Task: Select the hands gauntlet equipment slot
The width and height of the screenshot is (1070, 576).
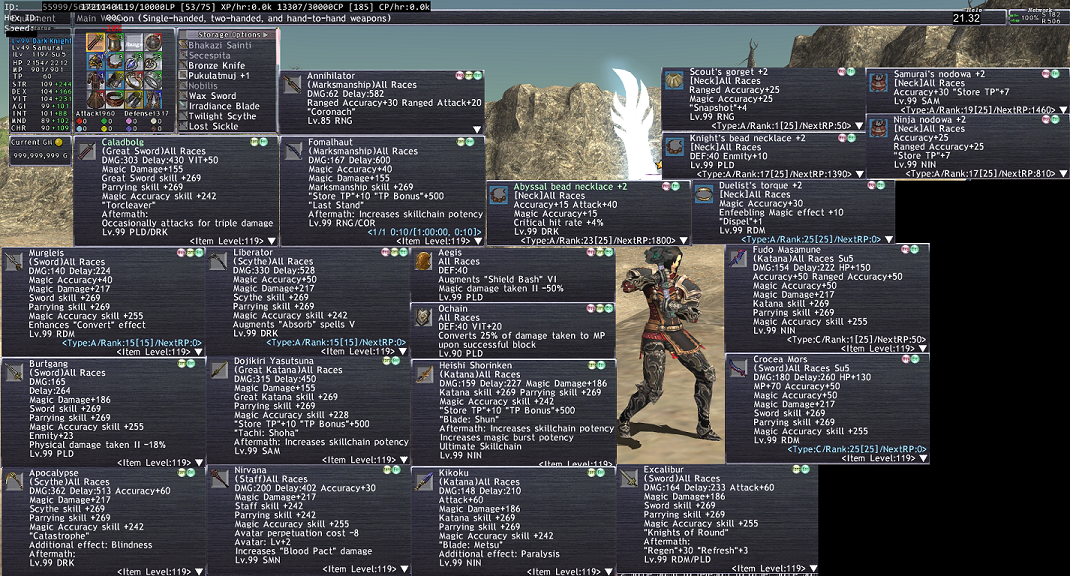Action: [115, 81]
